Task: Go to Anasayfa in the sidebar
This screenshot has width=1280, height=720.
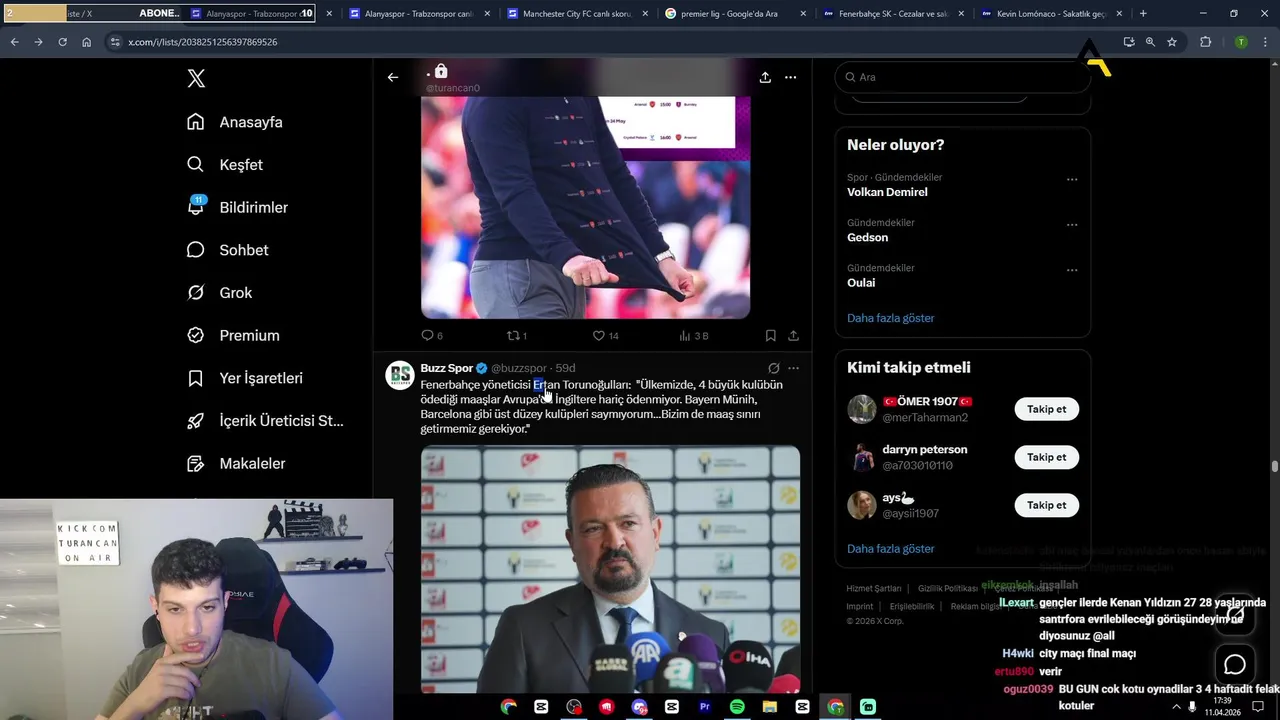Action: (x=235, y=122)
